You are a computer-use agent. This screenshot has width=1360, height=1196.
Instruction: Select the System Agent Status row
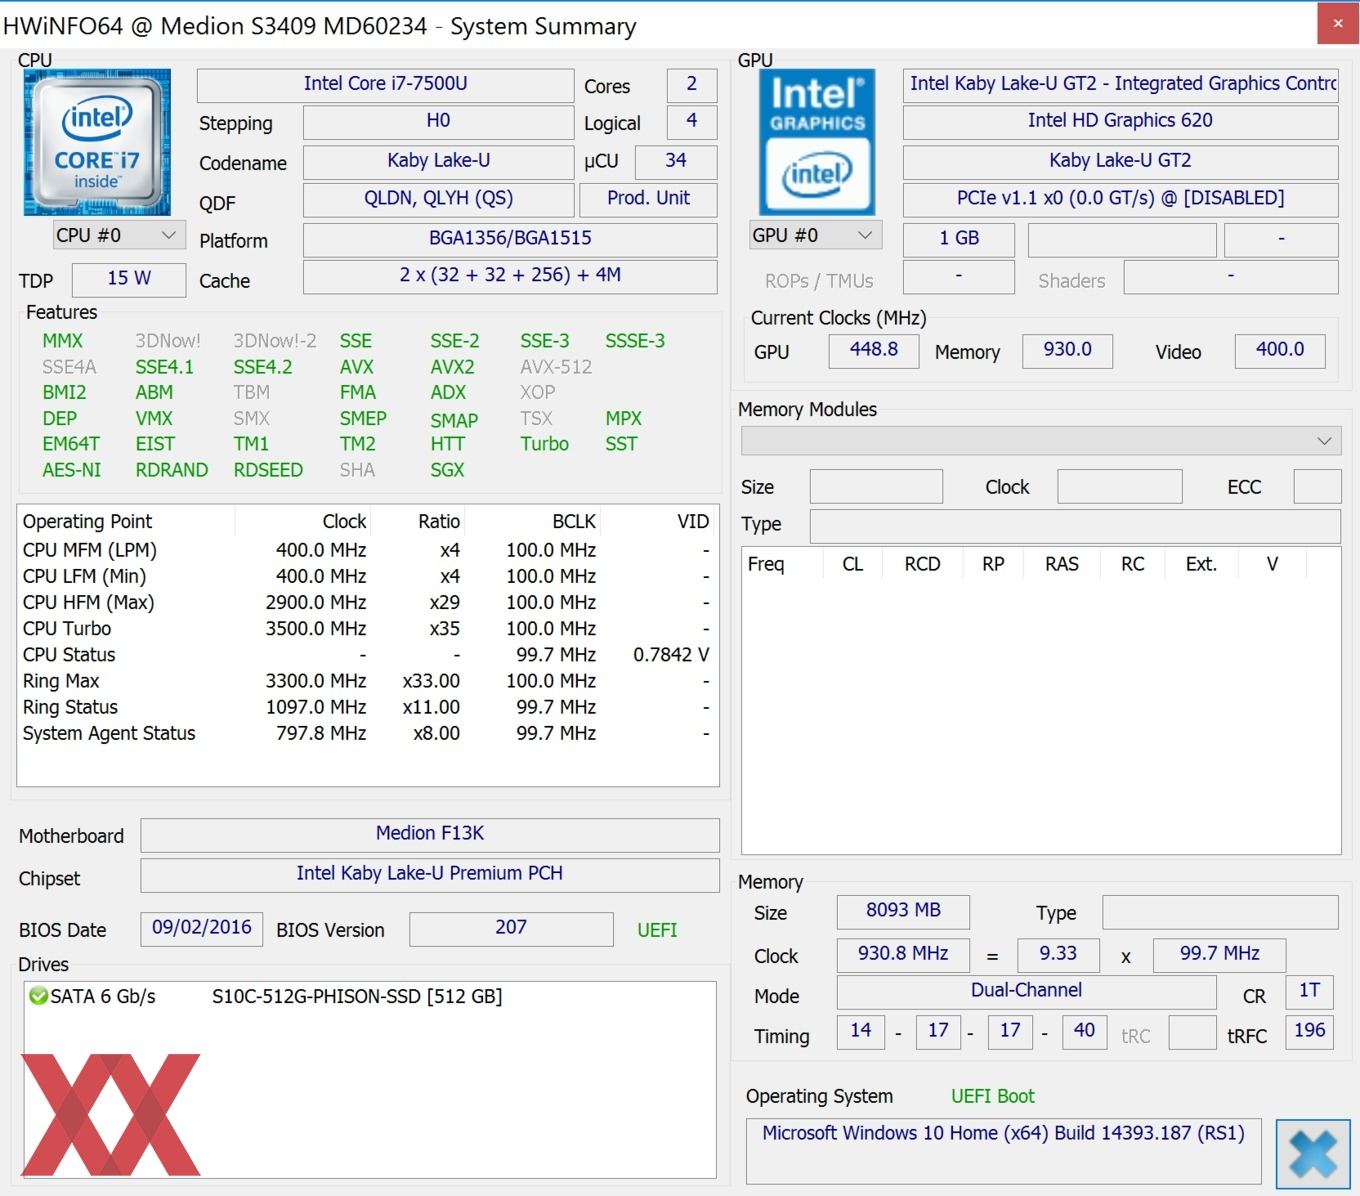(x=367, y=733)
